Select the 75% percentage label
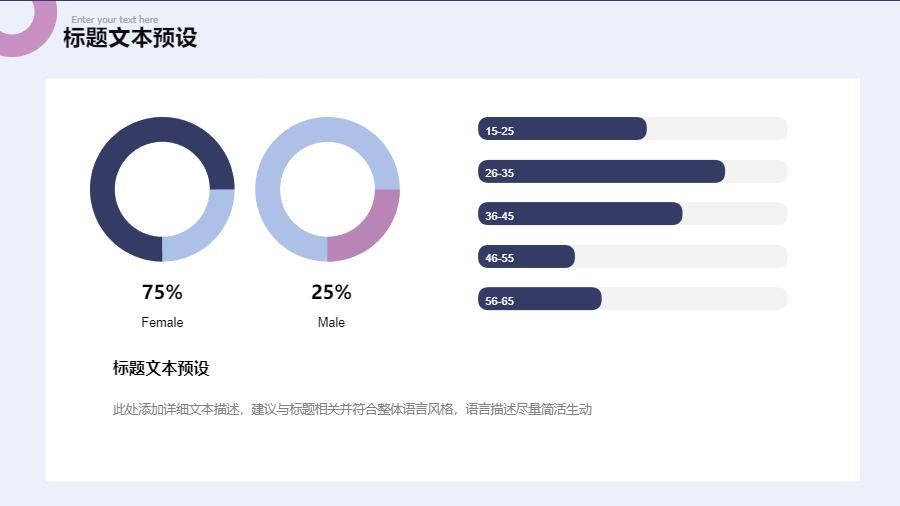The width and height of the screenshot is (900, 506). coord(162,292)
